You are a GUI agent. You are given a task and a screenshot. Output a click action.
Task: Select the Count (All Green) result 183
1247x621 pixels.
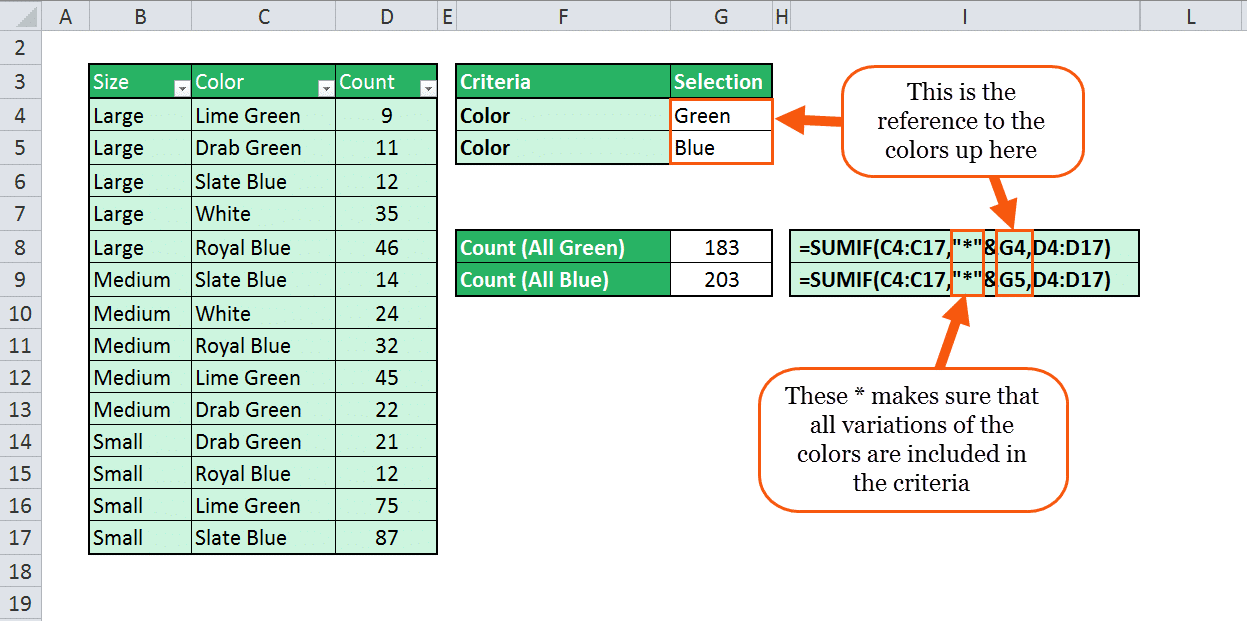(721, 247)
